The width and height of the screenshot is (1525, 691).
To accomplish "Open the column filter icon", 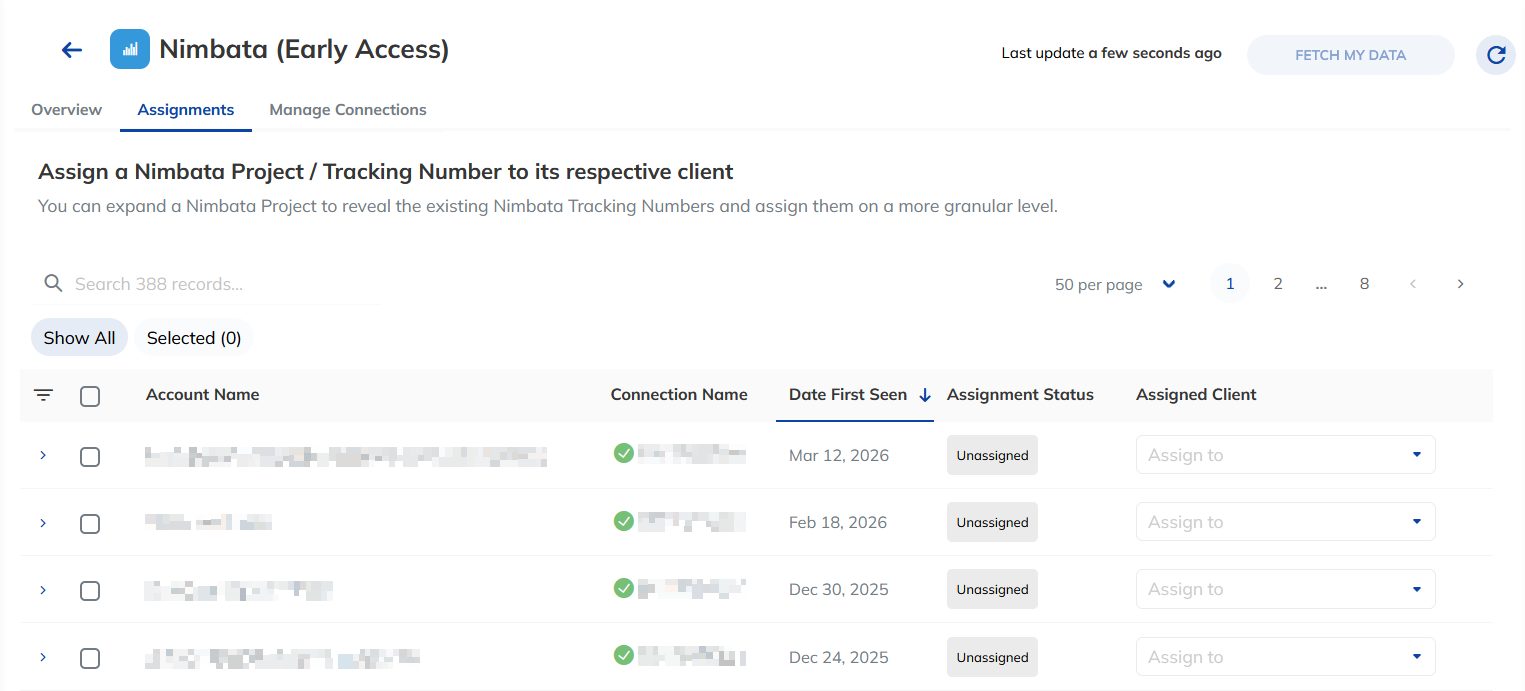I will click(44, 395).
